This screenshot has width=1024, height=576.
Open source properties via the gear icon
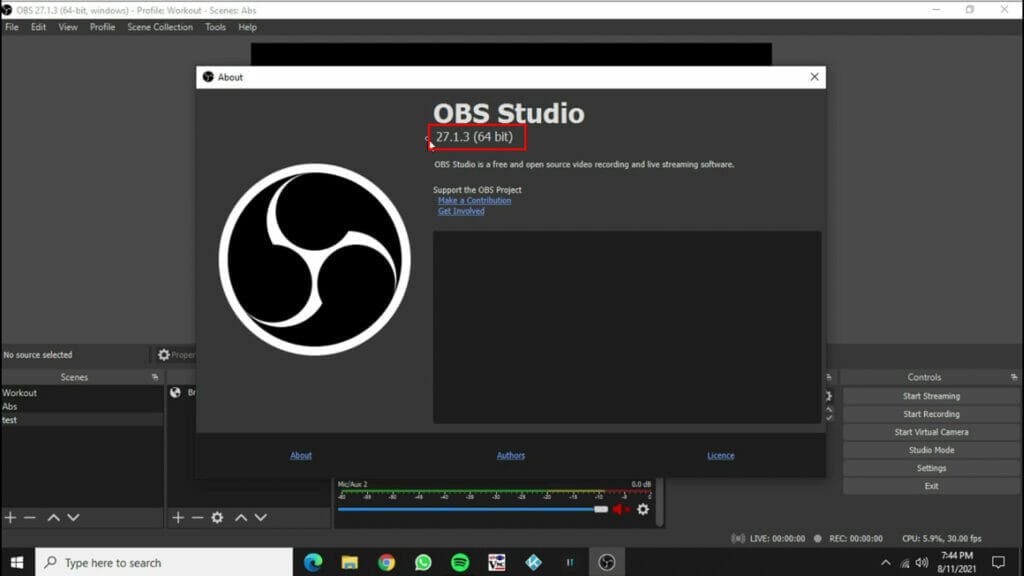tap(218, 517)
